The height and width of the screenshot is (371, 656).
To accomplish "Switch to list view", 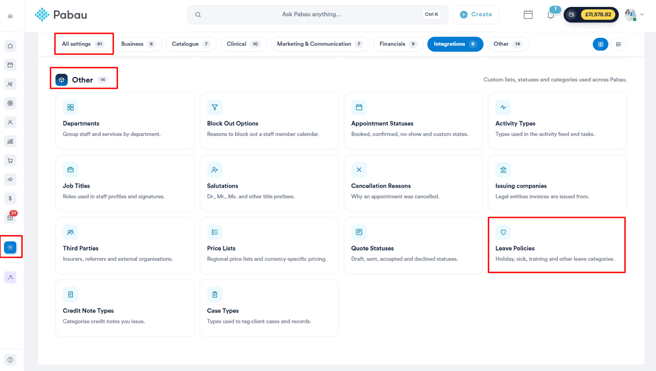I will point(618,44).
